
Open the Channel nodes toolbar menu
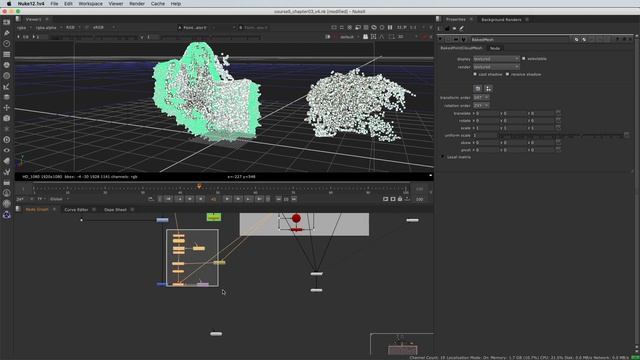[7, 54]
